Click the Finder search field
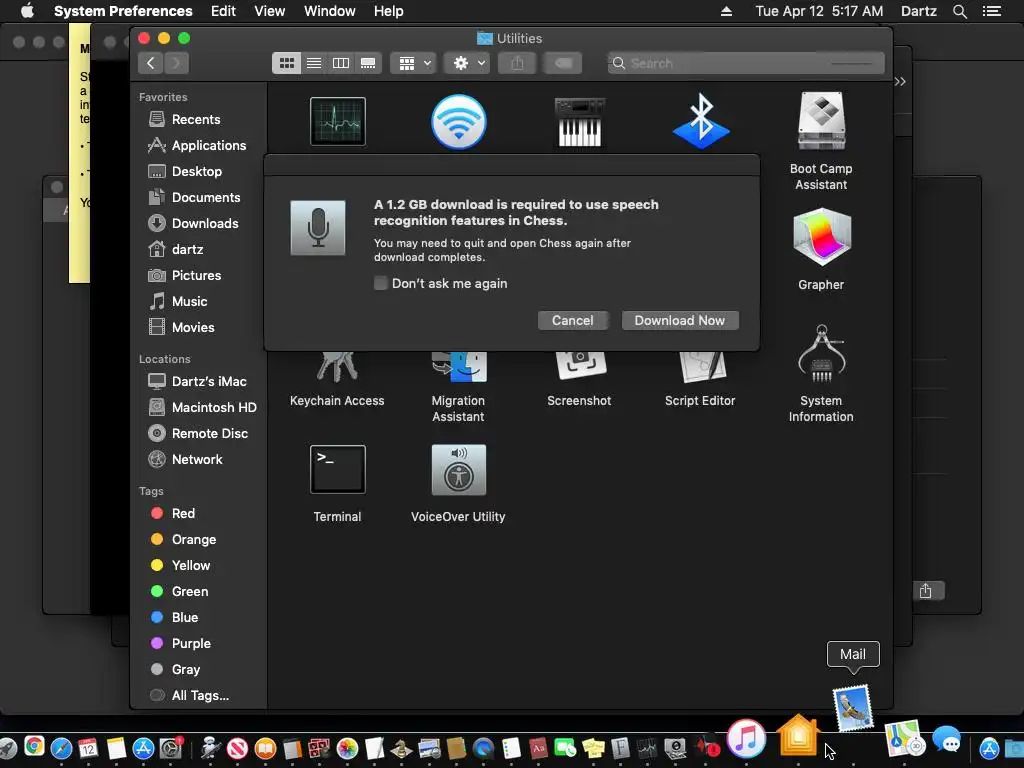1024x768 pixels. pos(746,63)
